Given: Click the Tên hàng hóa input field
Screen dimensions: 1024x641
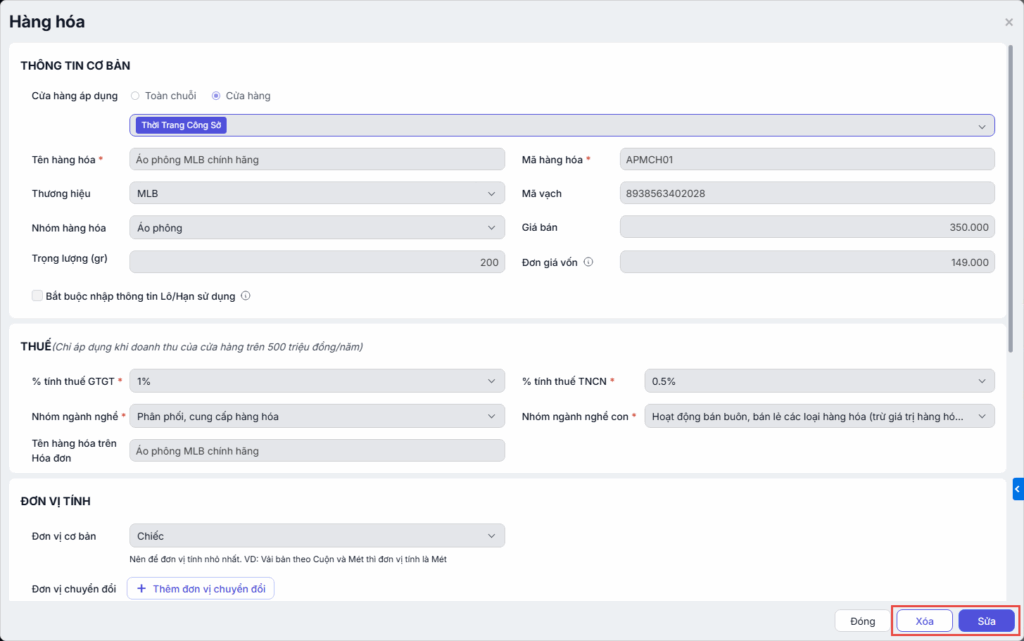Looking at the screenshot, I should [x=317, y=159].
